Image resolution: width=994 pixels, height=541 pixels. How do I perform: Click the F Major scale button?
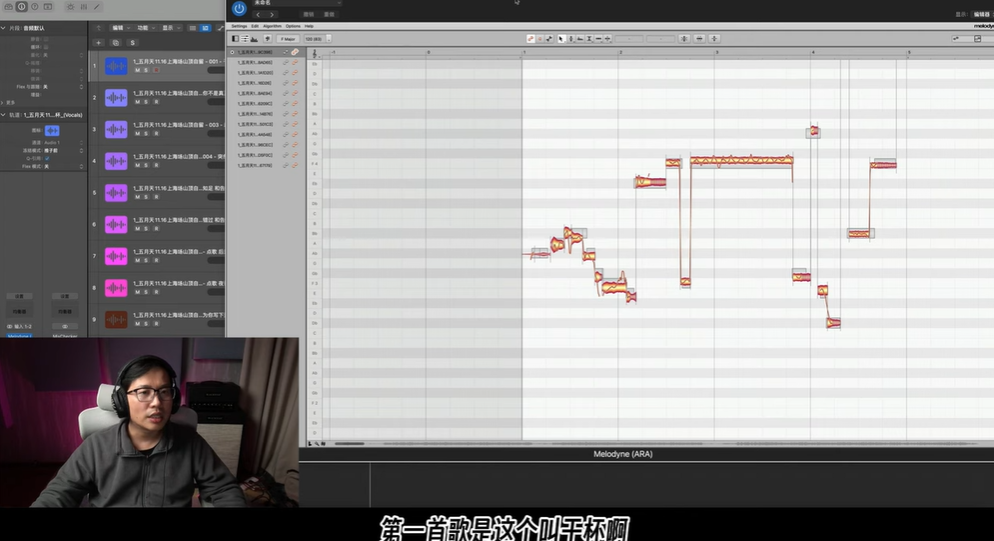coord(285,39)
